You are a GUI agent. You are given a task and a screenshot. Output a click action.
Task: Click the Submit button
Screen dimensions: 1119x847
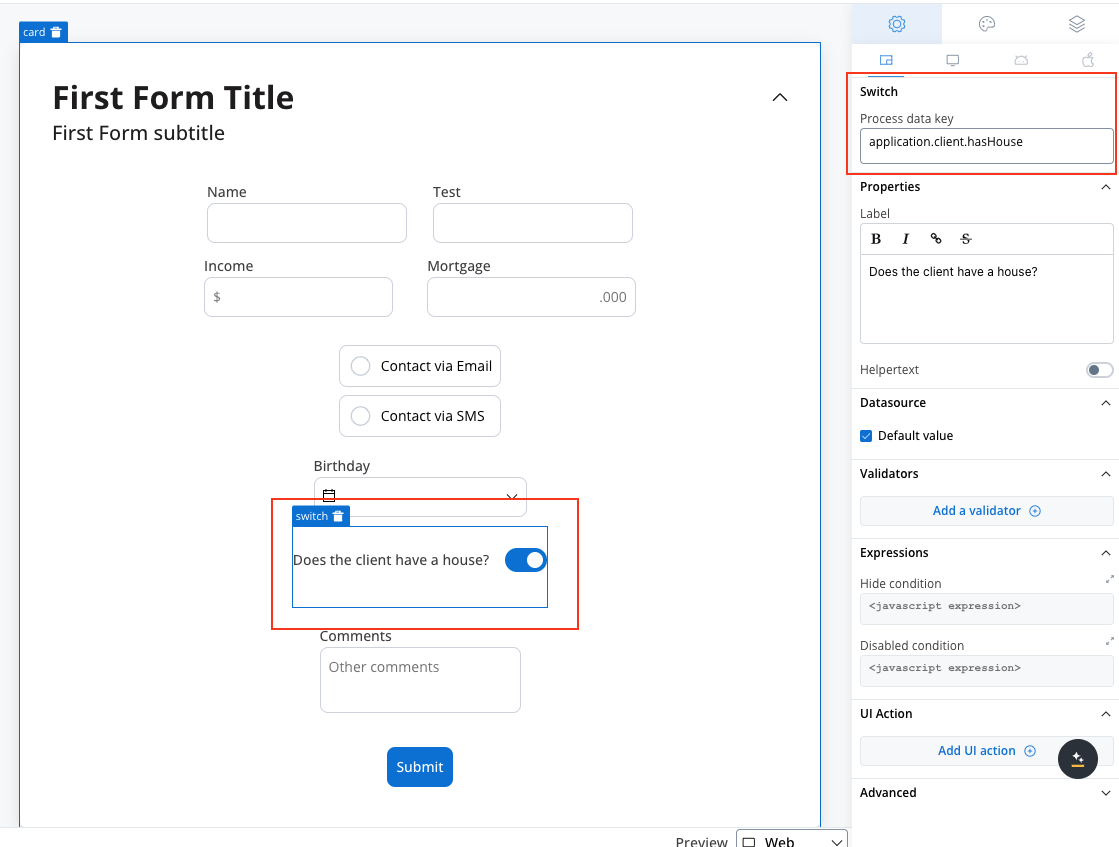[420, 767]
